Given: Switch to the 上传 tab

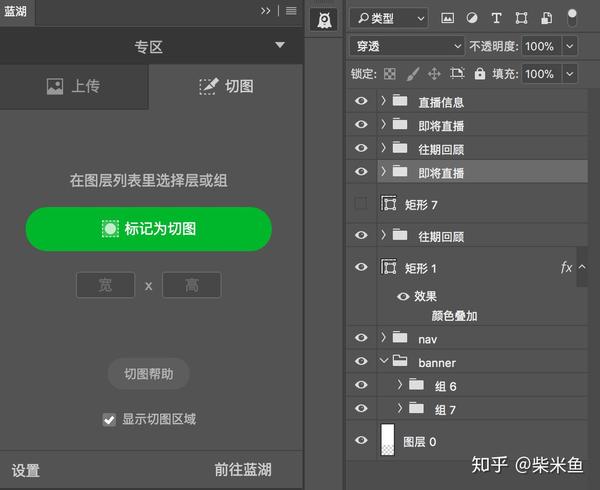Looking at the screenshot, I should pos(74,86).
